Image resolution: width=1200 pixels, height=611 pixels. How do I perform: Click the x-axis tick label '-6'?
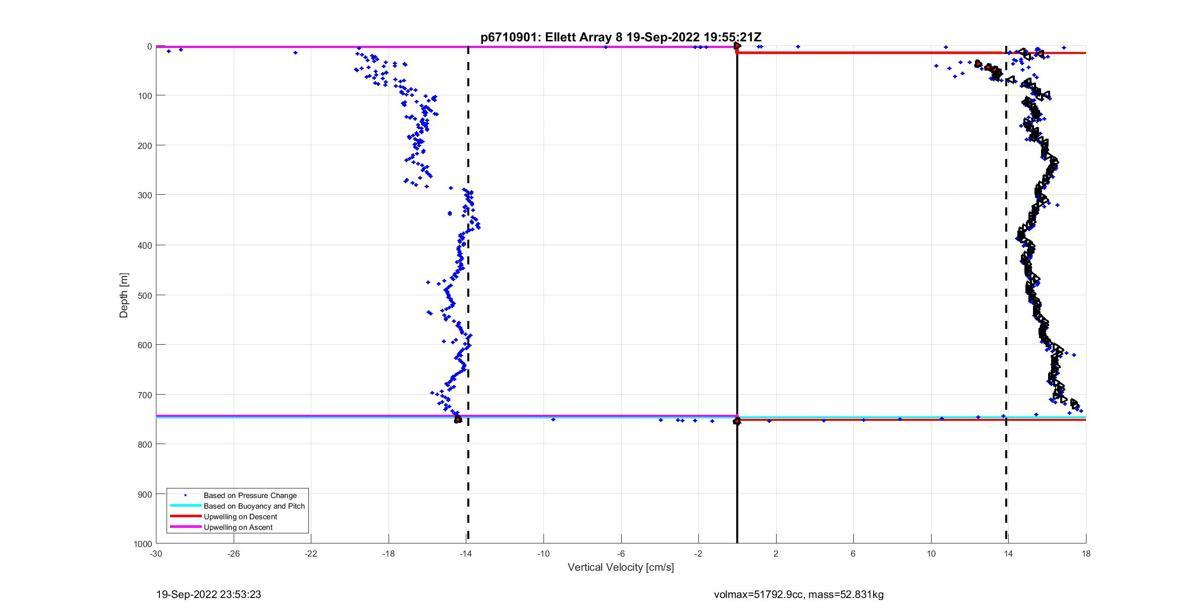[621, 553]
